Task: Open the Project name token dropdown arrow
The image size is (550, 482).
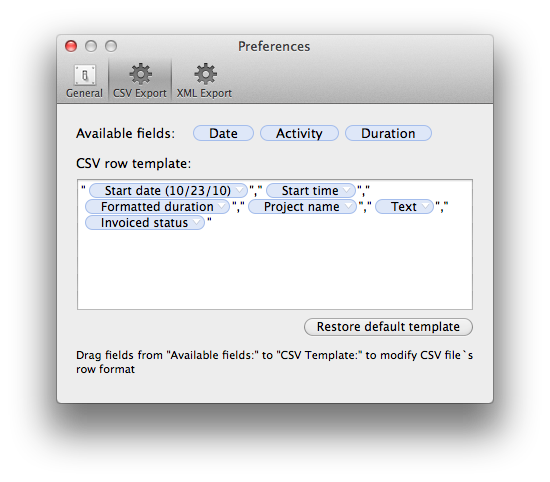Action: click(348, 207)
